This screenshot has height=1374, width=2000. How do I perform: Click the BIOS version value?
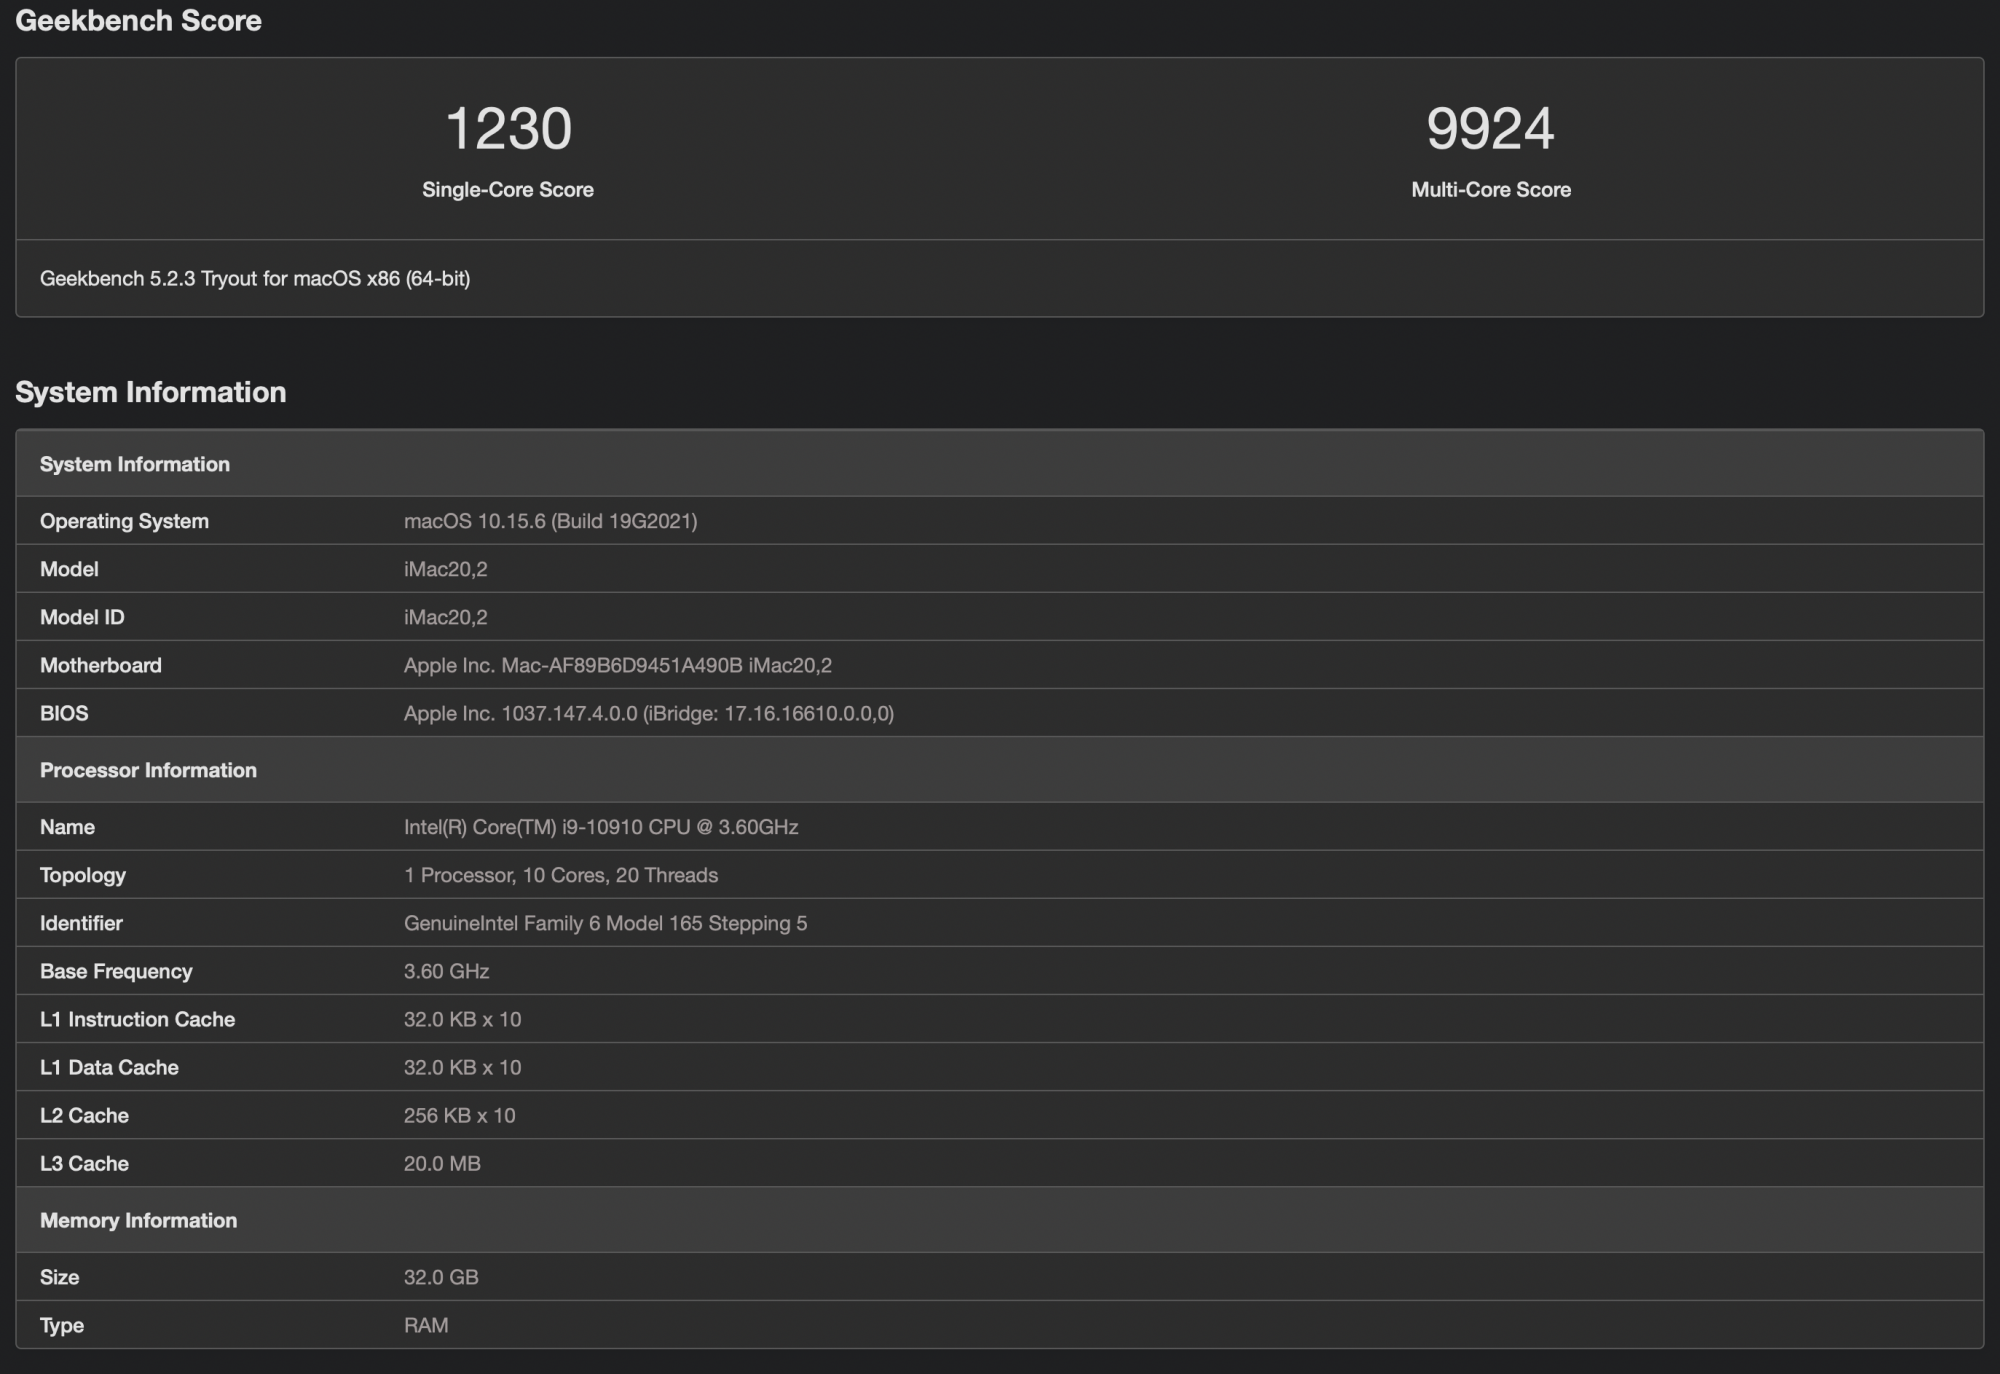[x=648, y=713]
